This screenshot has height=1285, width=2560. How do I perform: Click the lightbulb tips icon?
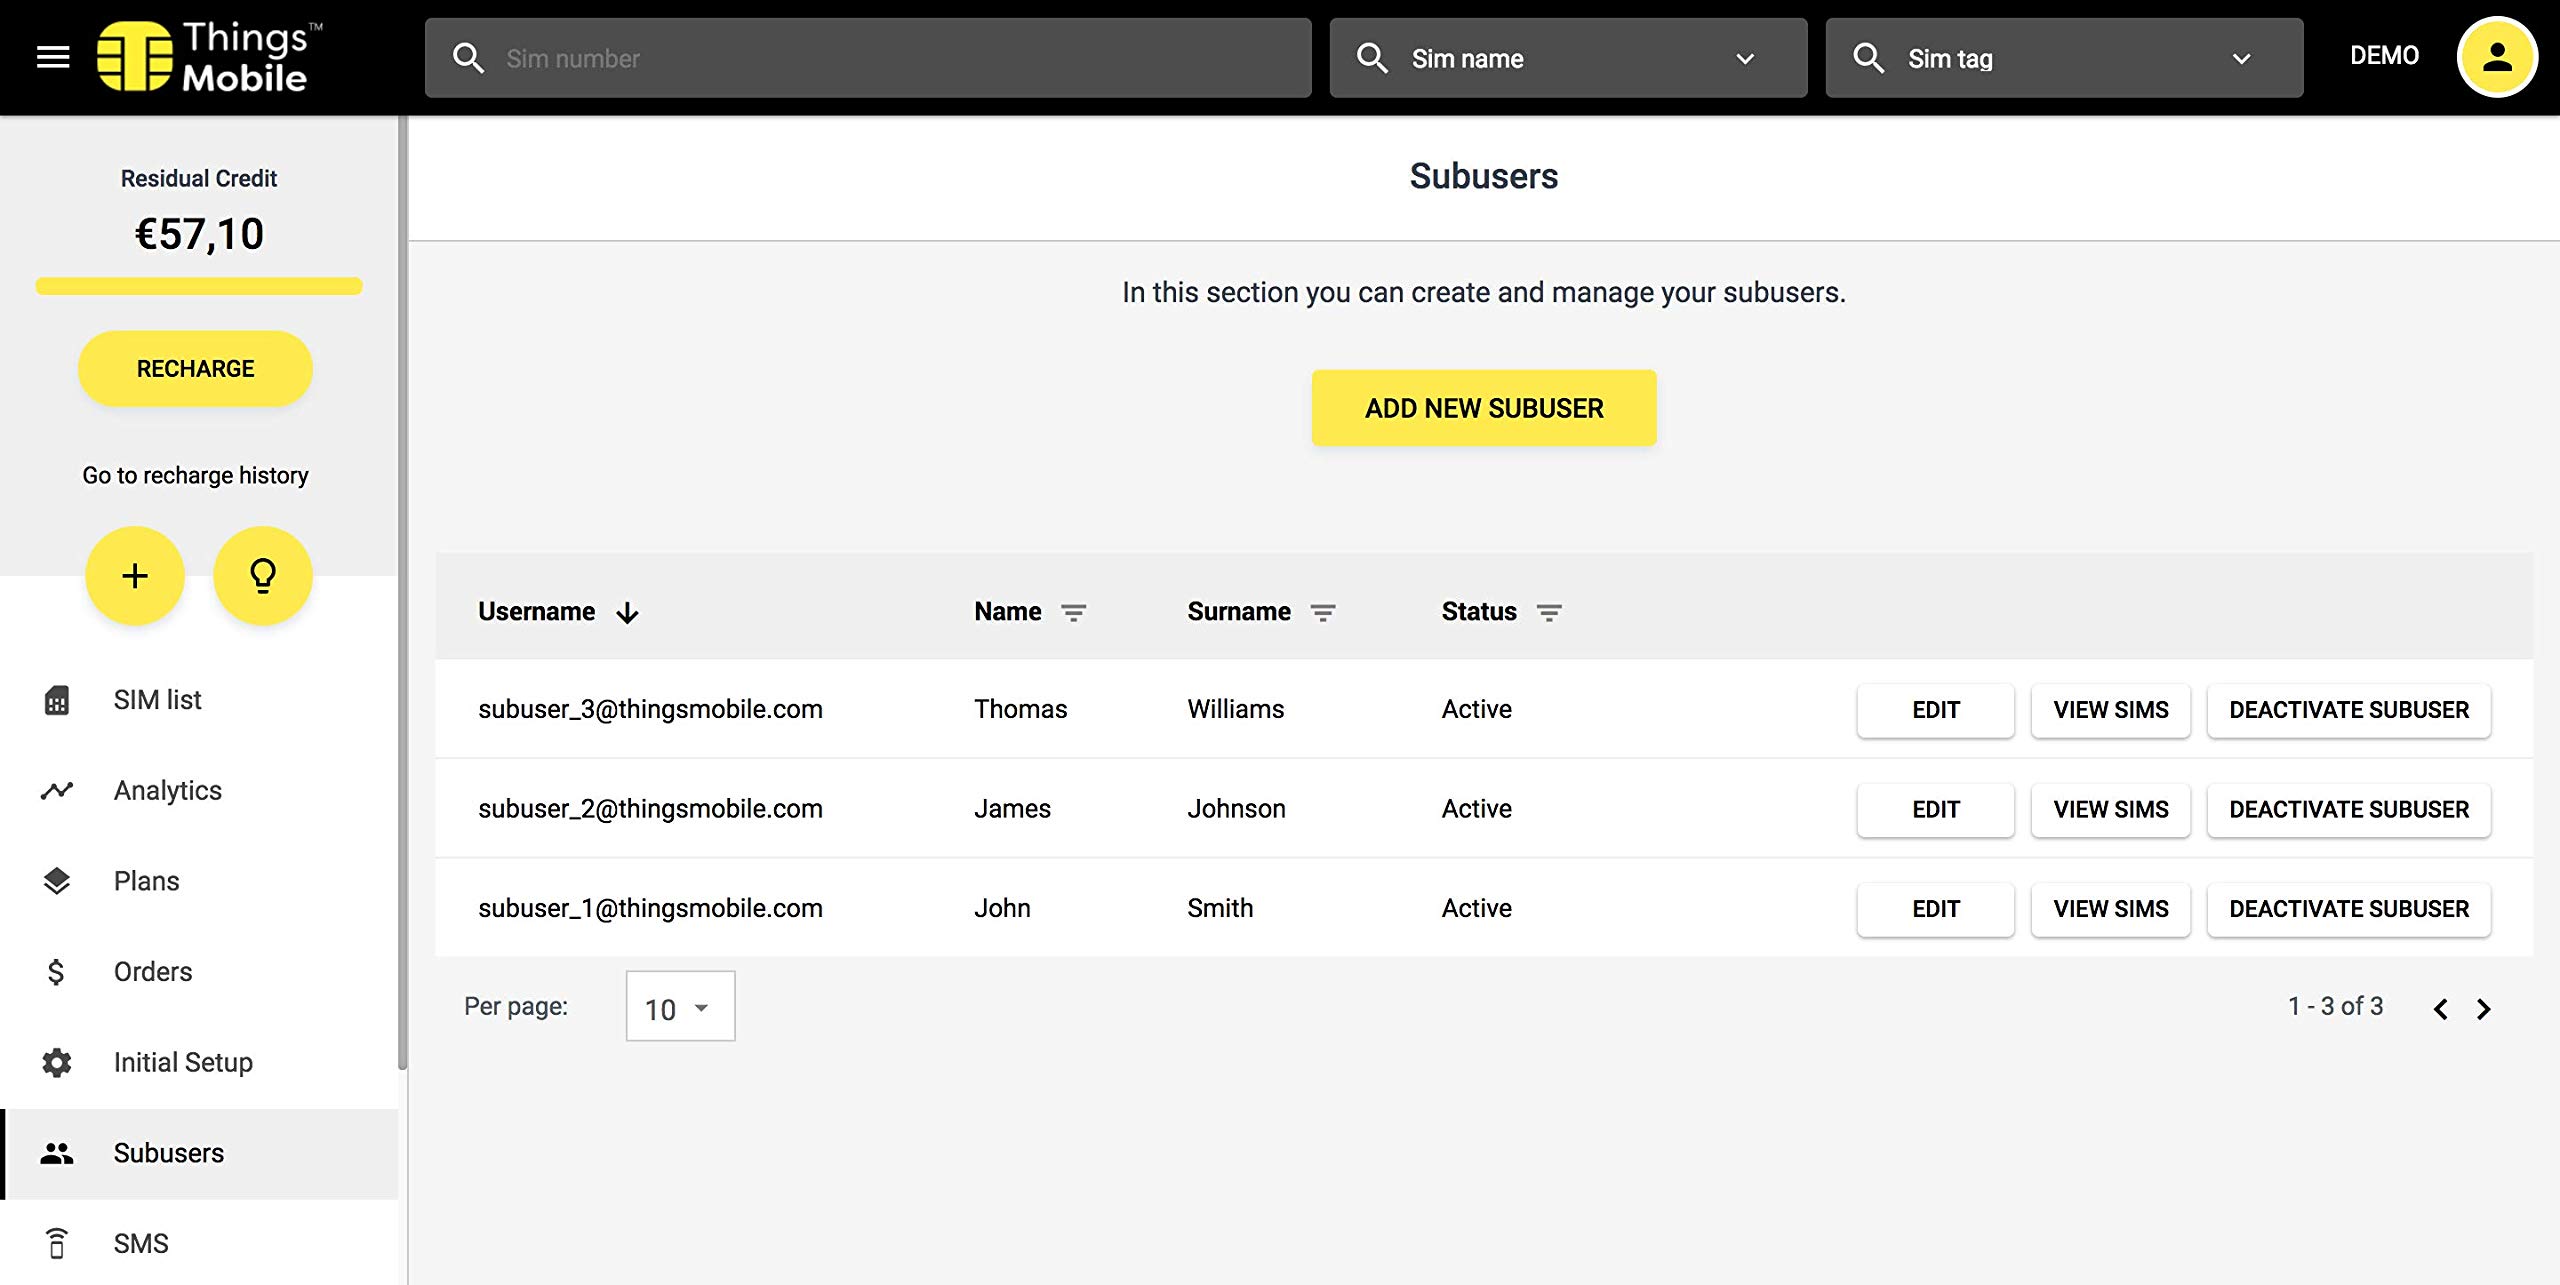(x=262, y=575)
